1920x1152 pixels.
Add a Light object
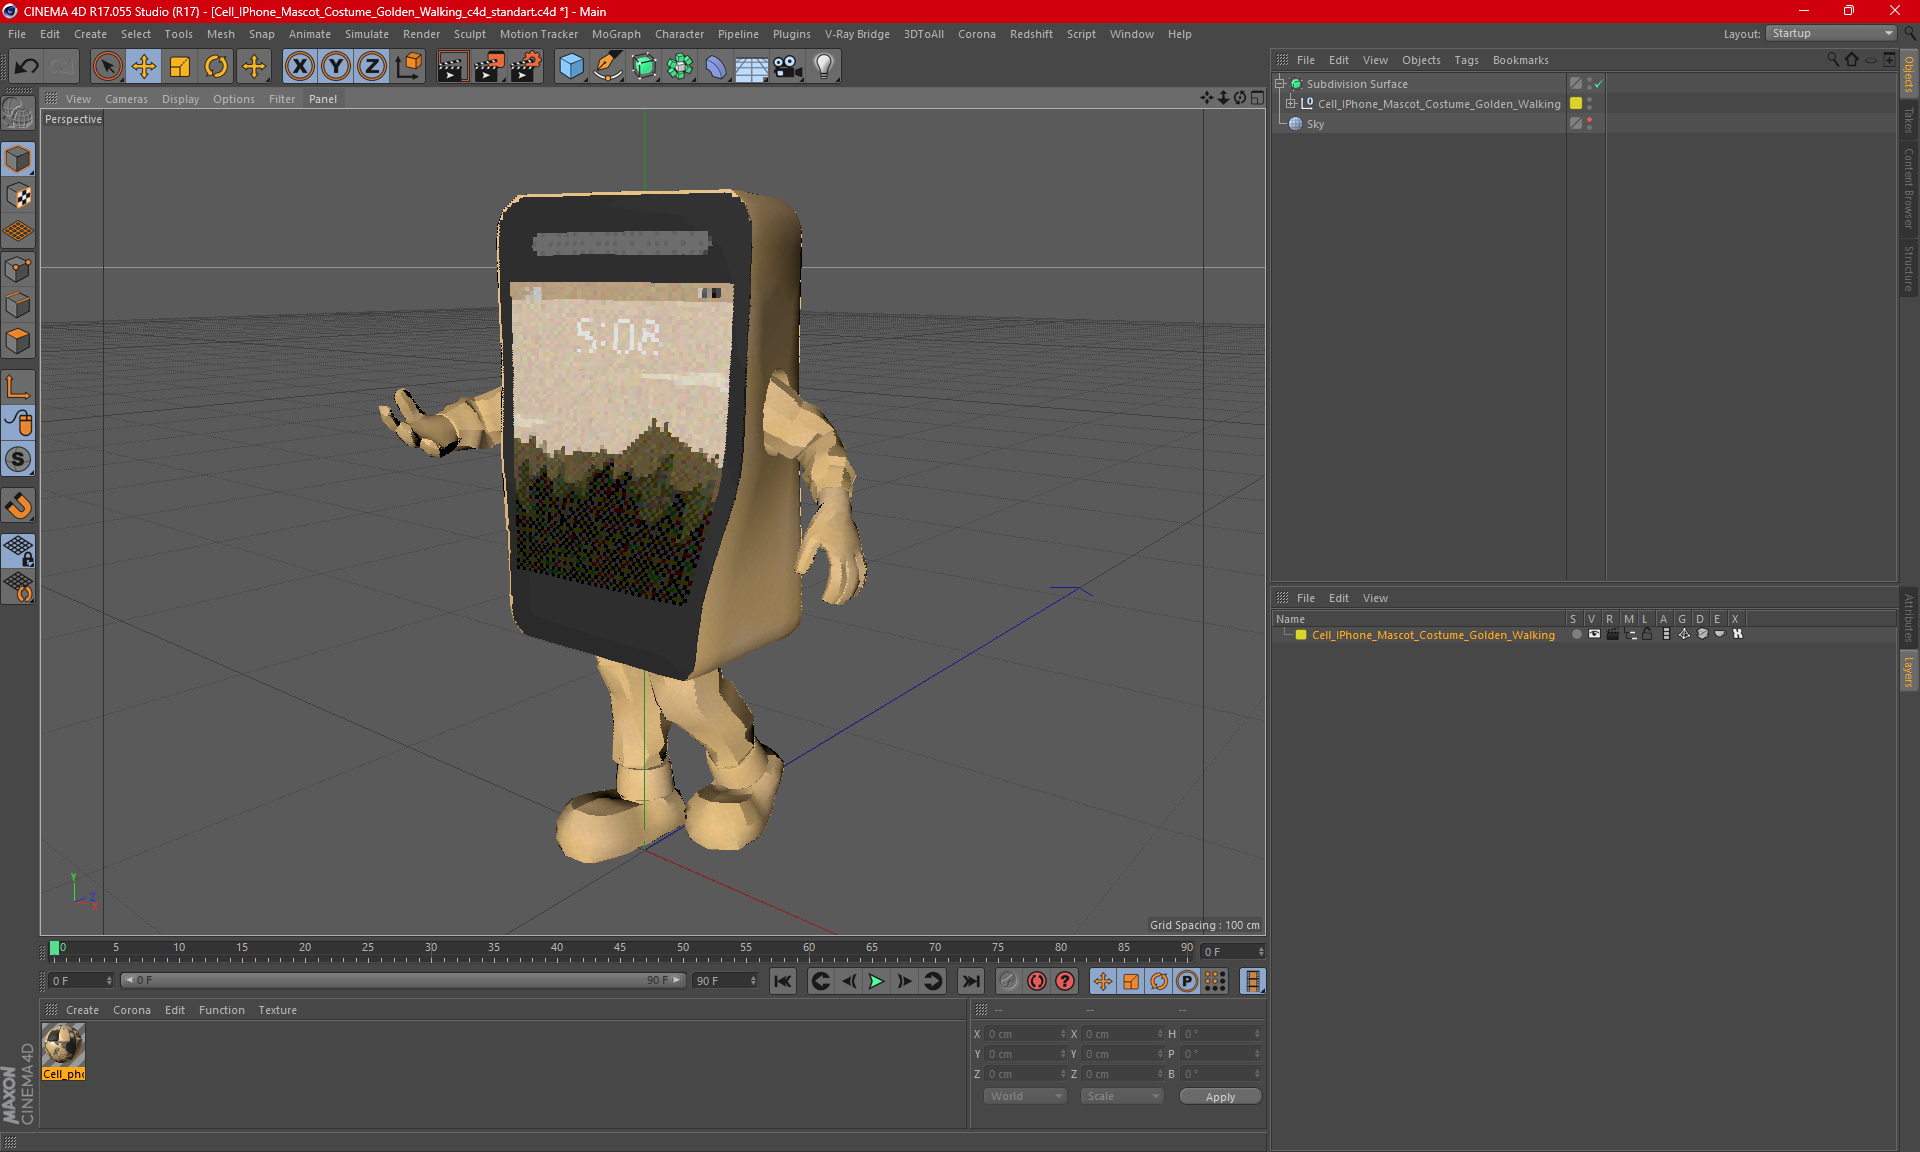(x=824, y=67)
